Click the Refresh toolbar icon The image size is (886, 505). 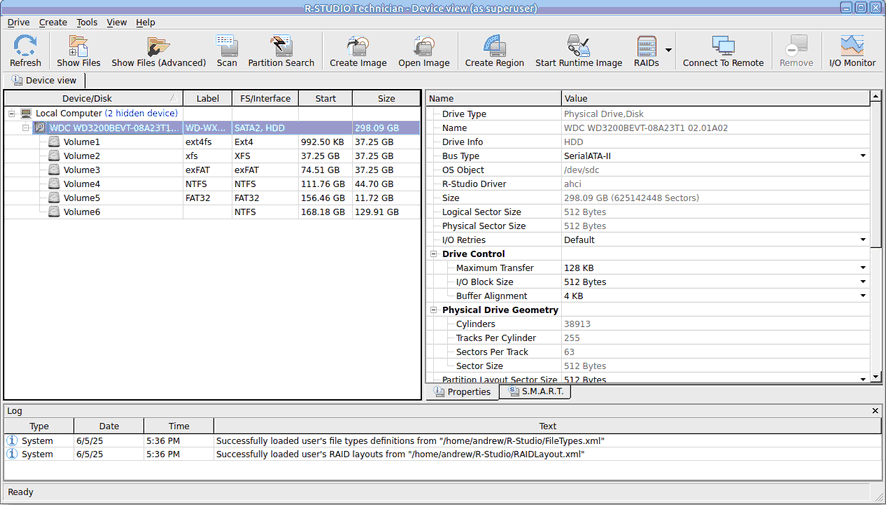point(25,50)
